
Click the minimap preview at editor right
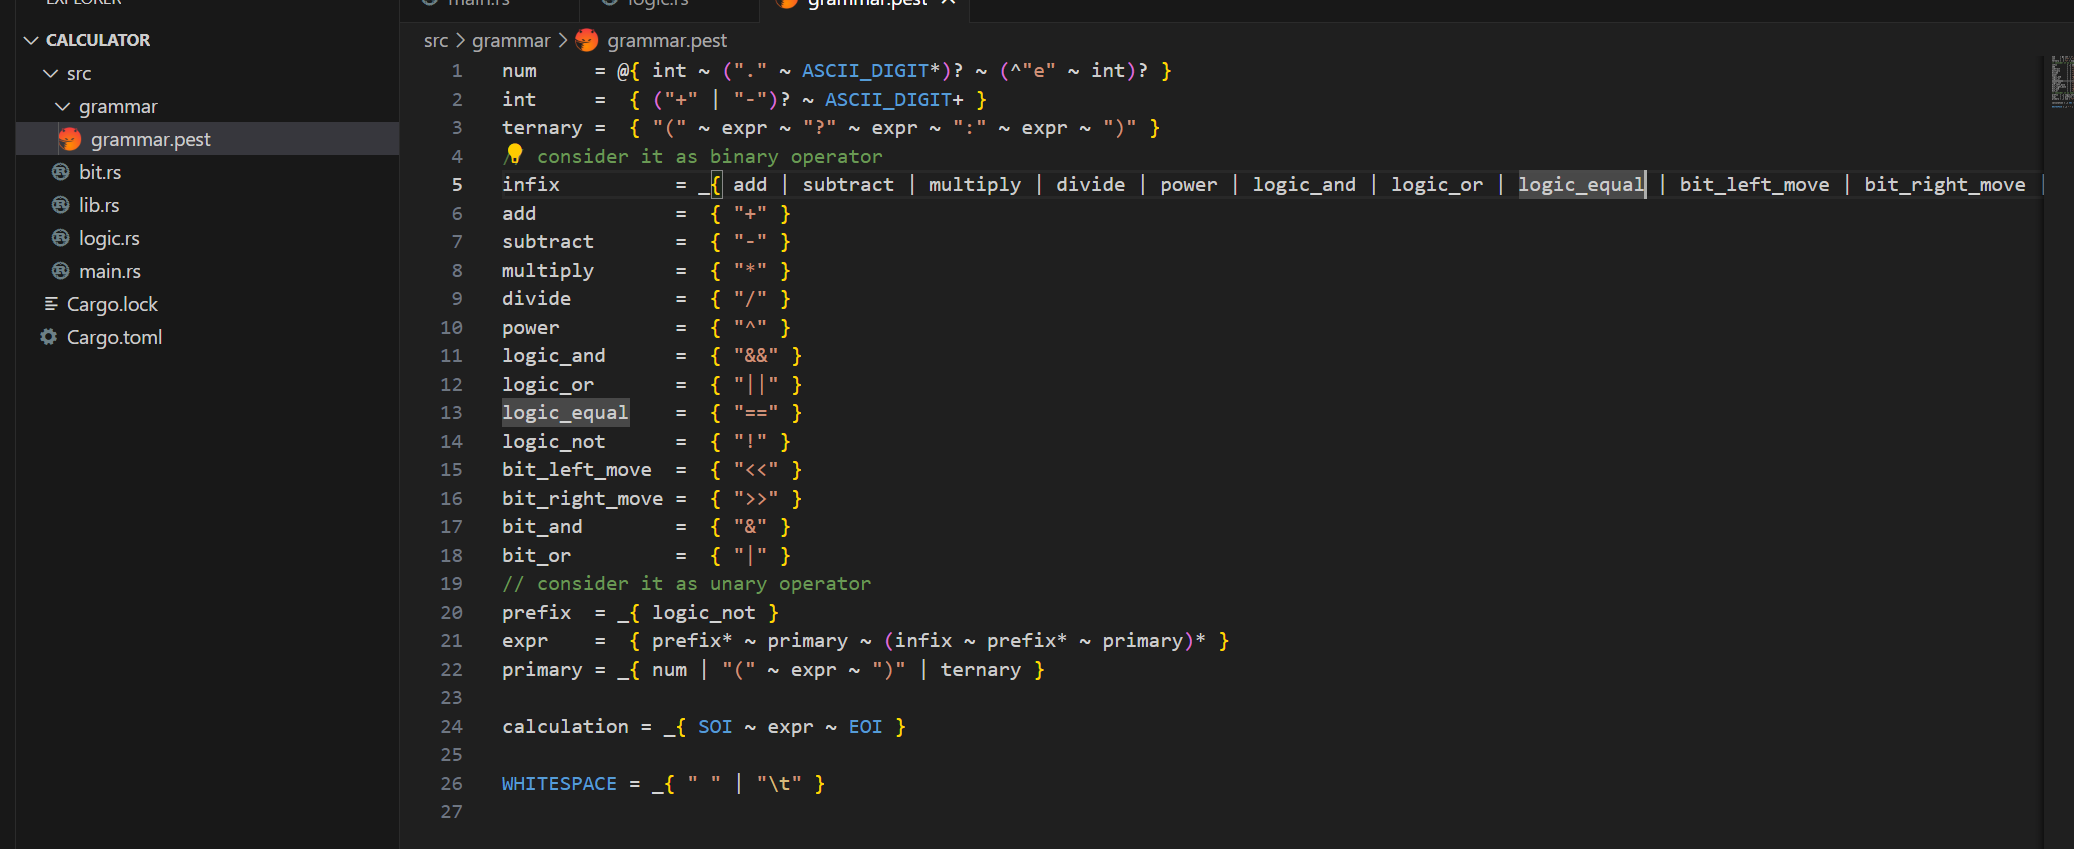(2061, 82)
